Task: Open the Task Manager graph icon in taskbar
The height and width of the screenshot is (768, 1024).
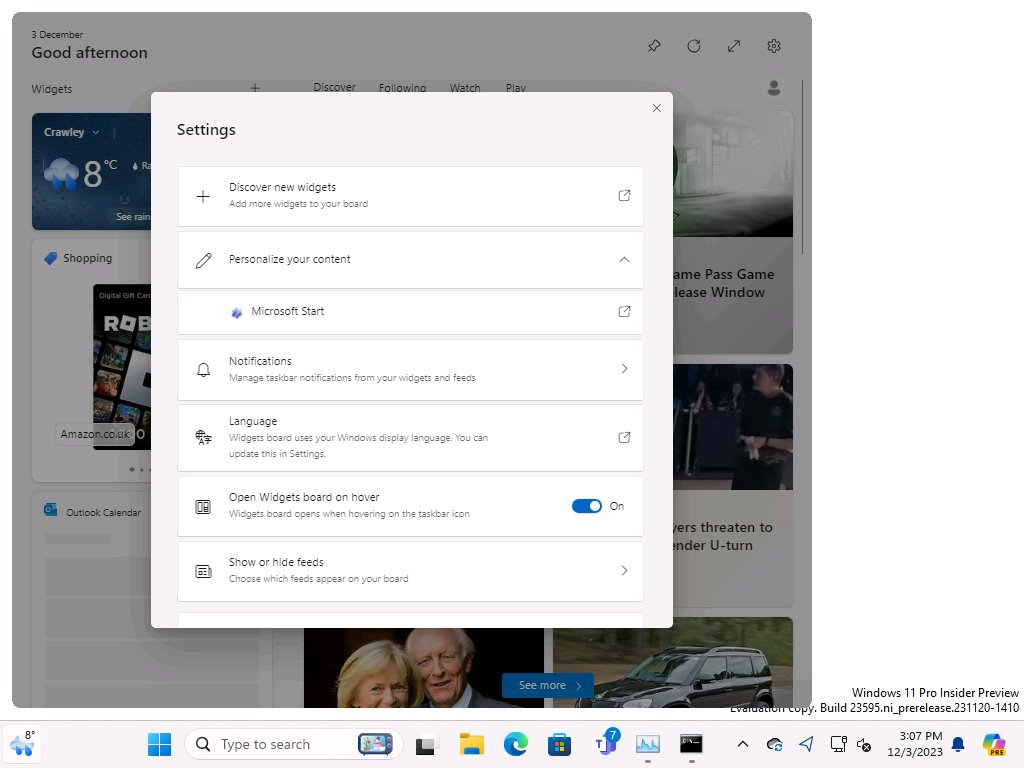Action: [648, 744]
